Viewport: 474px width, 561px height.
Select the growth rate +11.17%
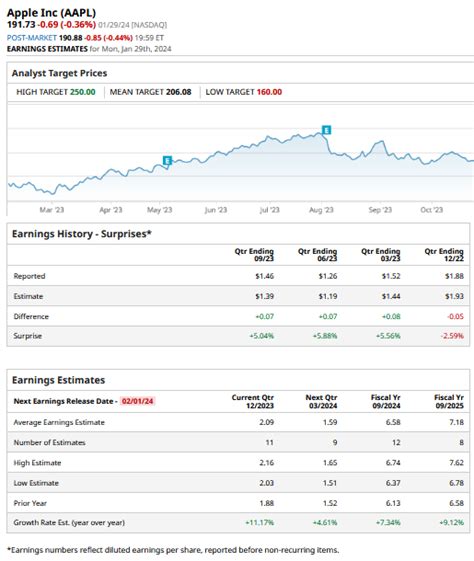point(260,522)
